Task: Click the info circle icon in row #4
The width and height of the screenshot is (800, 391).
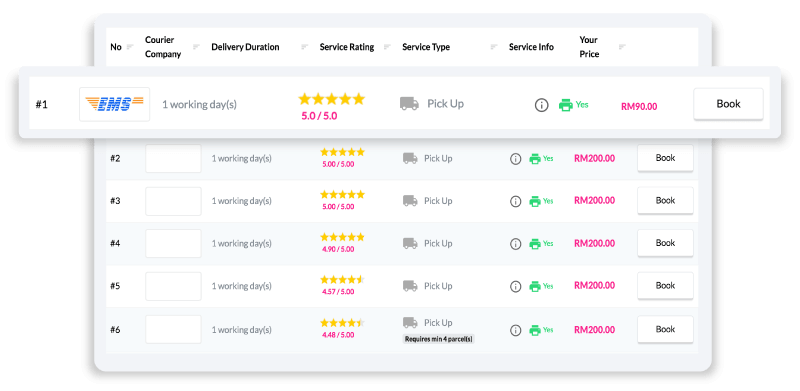Action: (x=516, y=244)
